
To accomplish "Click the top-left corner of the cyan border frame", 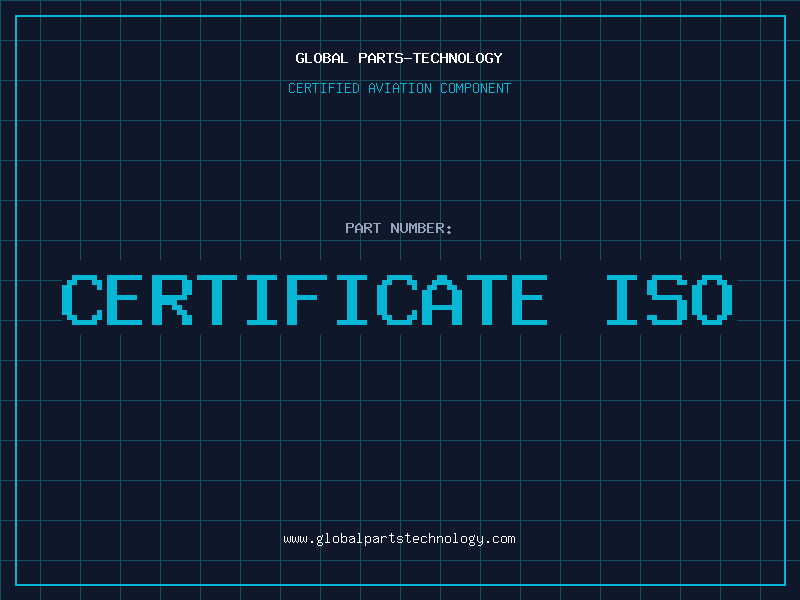I will coord(16,16).
